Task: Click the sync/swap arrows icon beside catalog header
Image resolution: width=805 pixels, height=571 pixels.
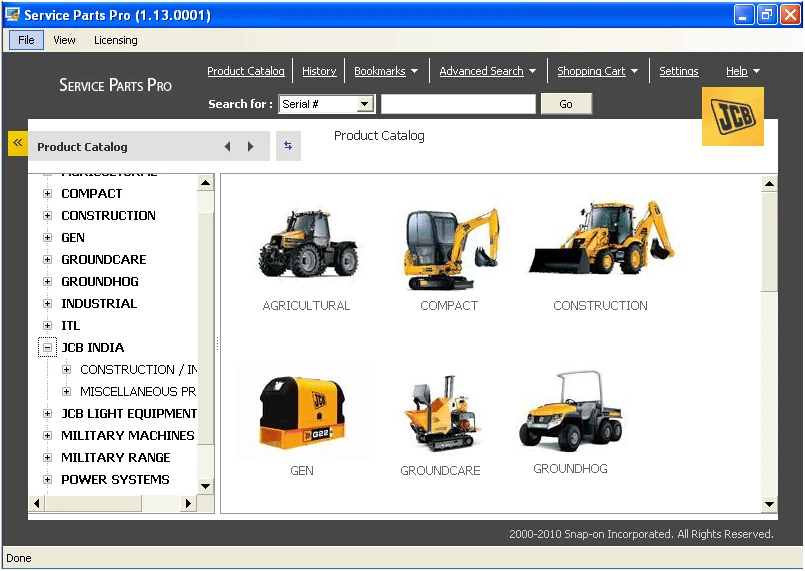Action: point(288,146)
